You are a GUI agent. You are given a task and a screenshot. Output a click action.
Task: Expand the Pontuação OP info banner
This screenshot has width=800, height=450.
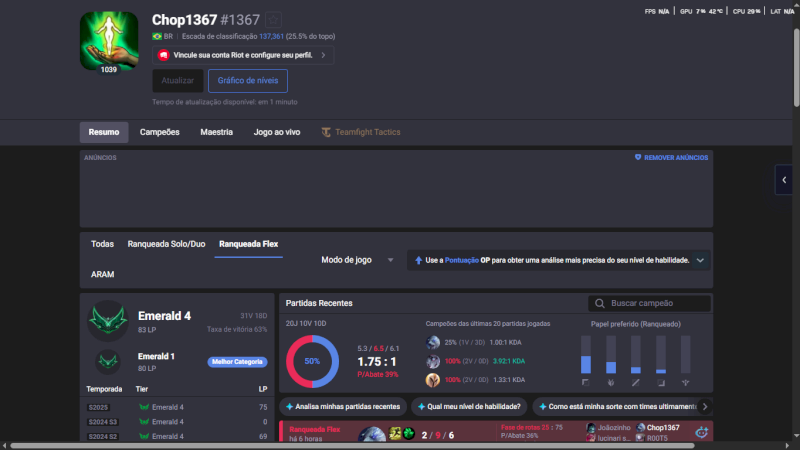(701, 260)
